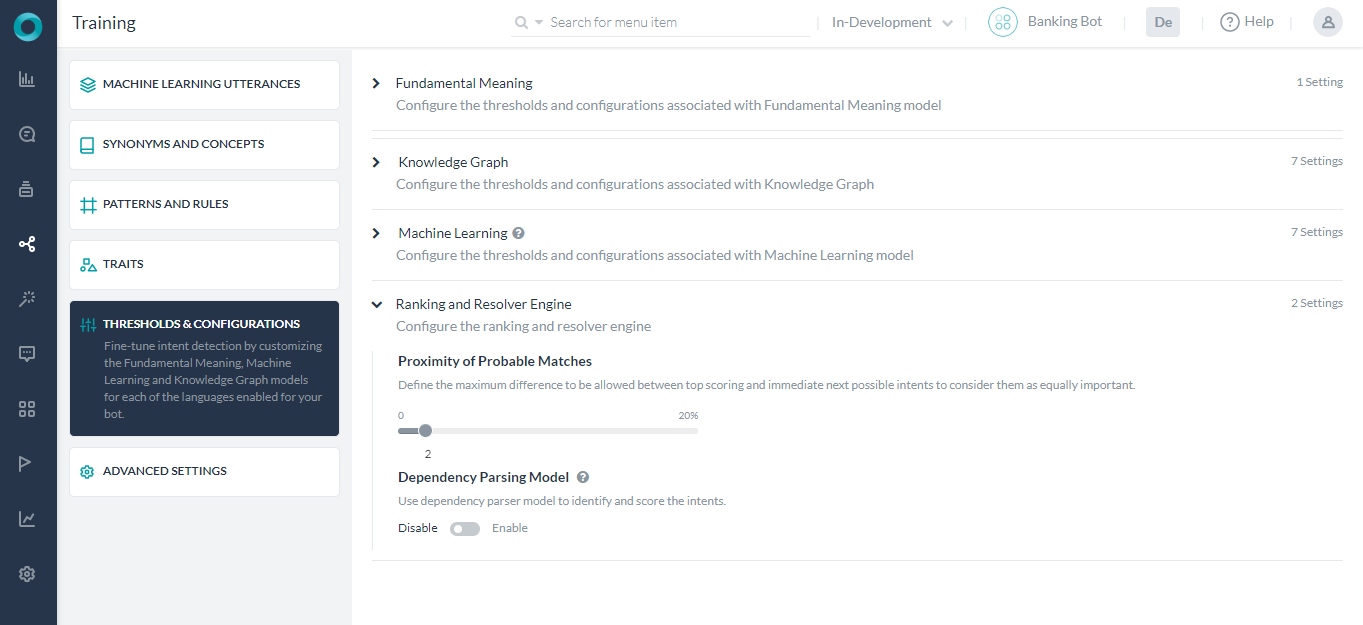Image resolution: width=1363 pixels, height=625 pixels.
Task: Click the 2 Settings count text
Action: point(1317,303)
